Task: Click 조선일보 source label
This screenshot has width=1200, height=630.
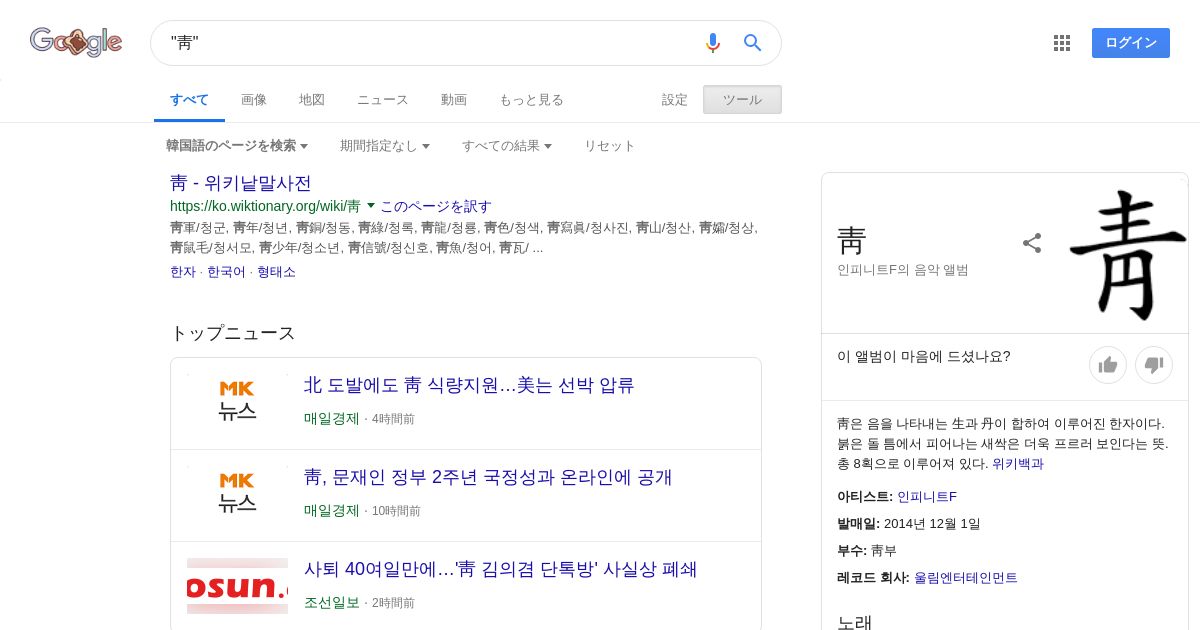Action: tap(332, 603)
